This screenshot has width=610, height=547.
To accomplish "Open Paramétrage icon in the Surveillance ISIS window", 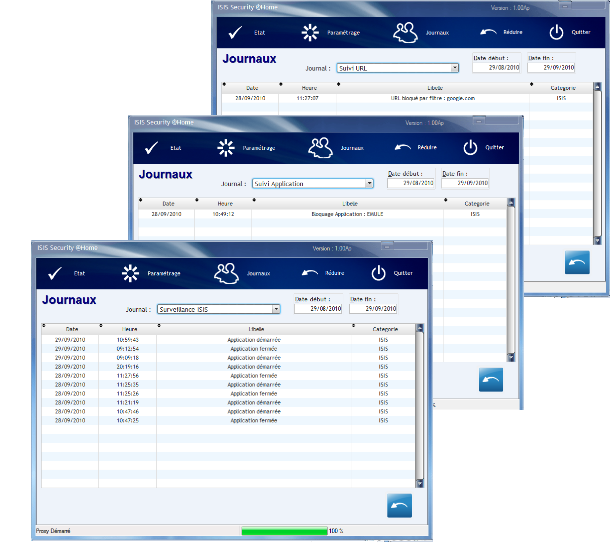I will pyautogui.click(x=130, y=273).
